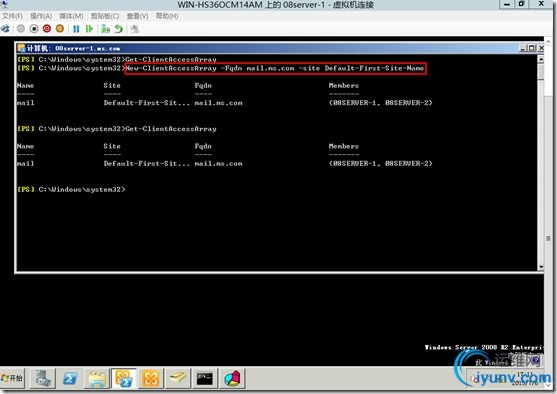Select Exchange Management Shell taskbar button

pos(124,378)
